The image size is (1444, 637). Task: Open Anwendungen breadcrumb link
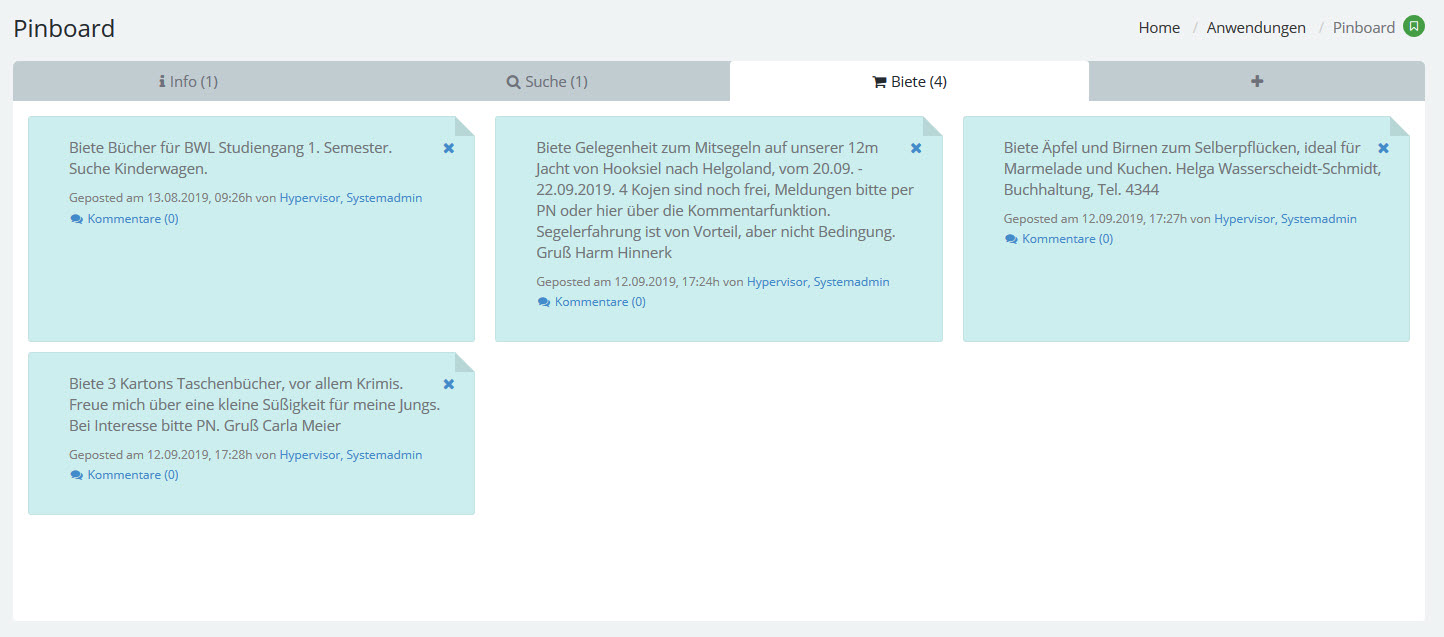1256,28
